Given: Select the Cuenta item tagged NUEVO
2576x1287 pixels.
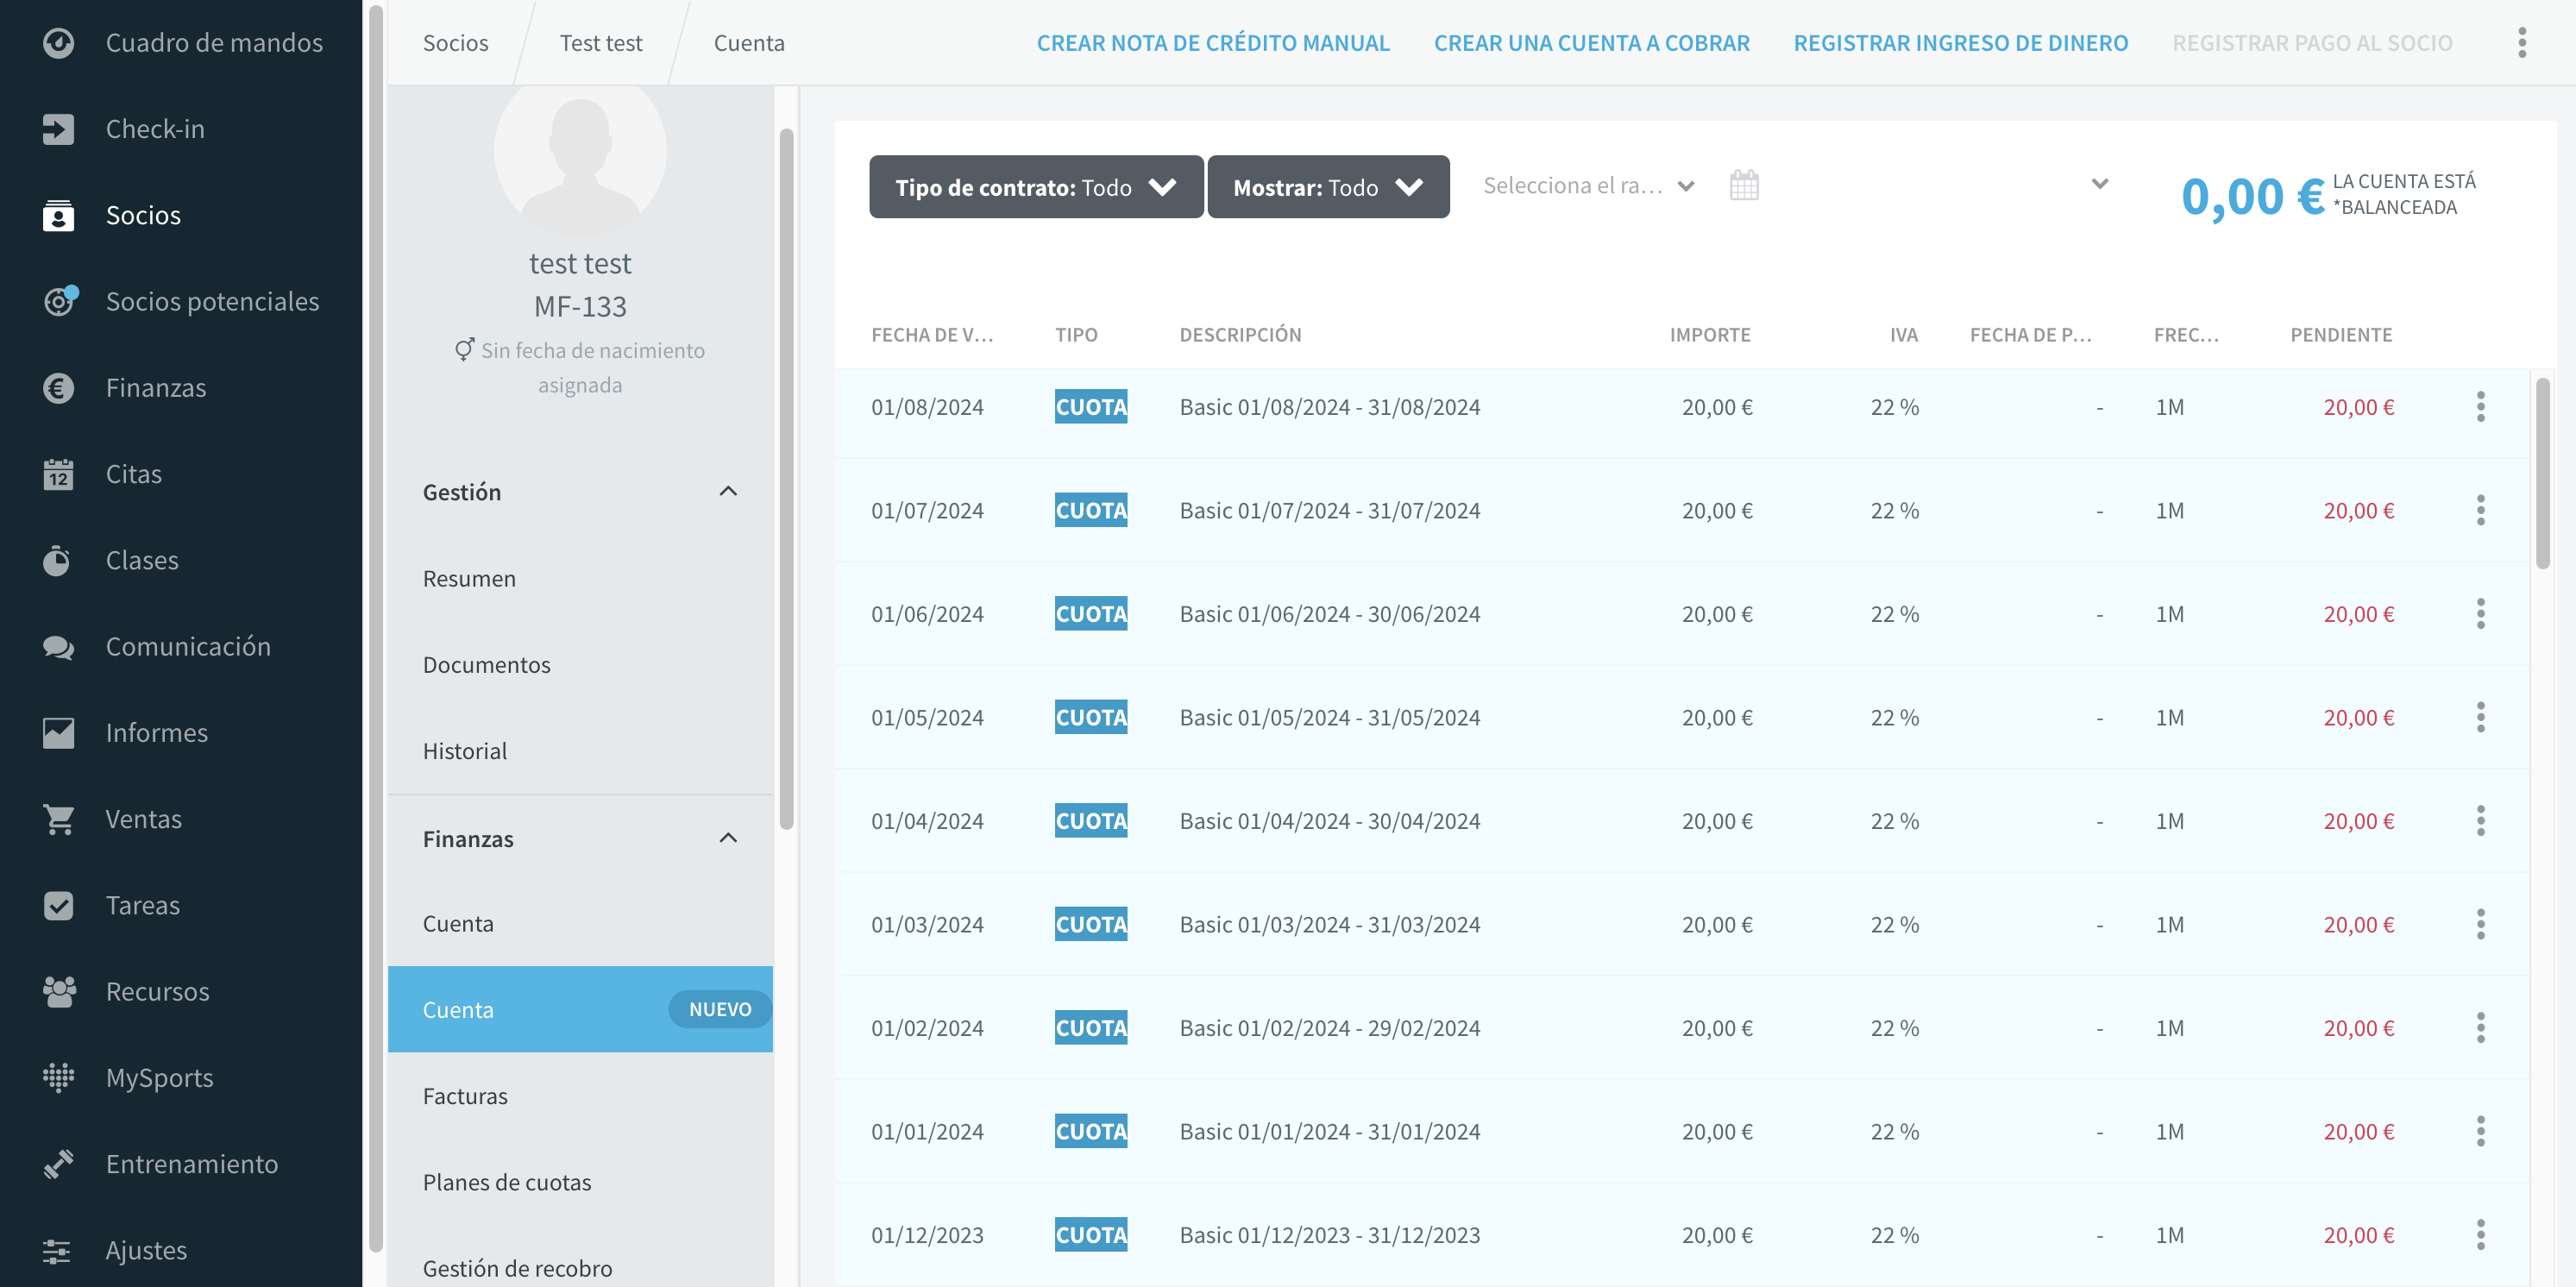Looking at the screenshot, I should 580,1009.
